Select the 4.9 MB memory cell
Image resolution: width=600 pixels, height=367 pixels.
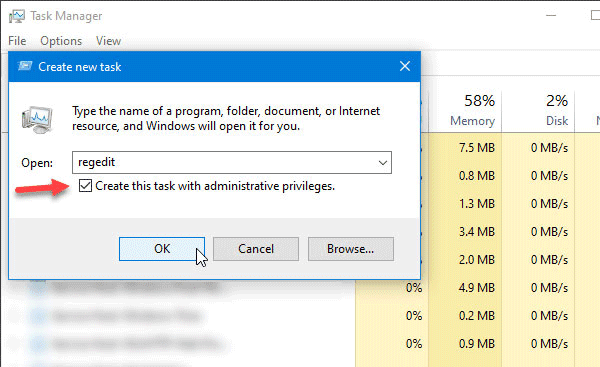click(465, 287)
